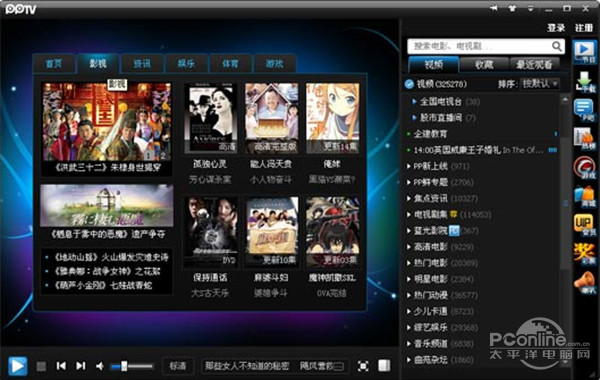Toggle the pin-on-top icon in title bar
The height and width of the screenshot is (380, 600).
click(x=494, y=8)
